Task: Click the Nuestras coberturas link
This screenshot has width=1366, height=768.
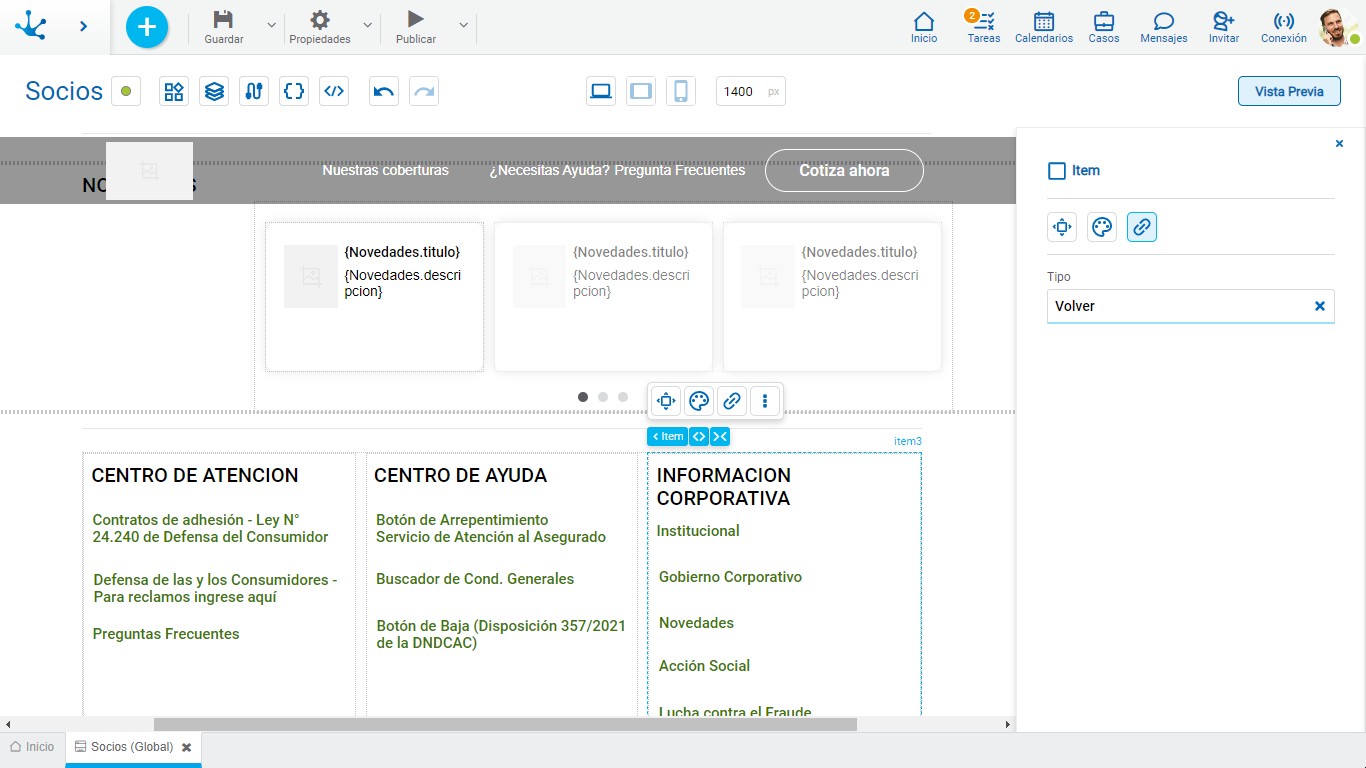Action: click(385, 170)
